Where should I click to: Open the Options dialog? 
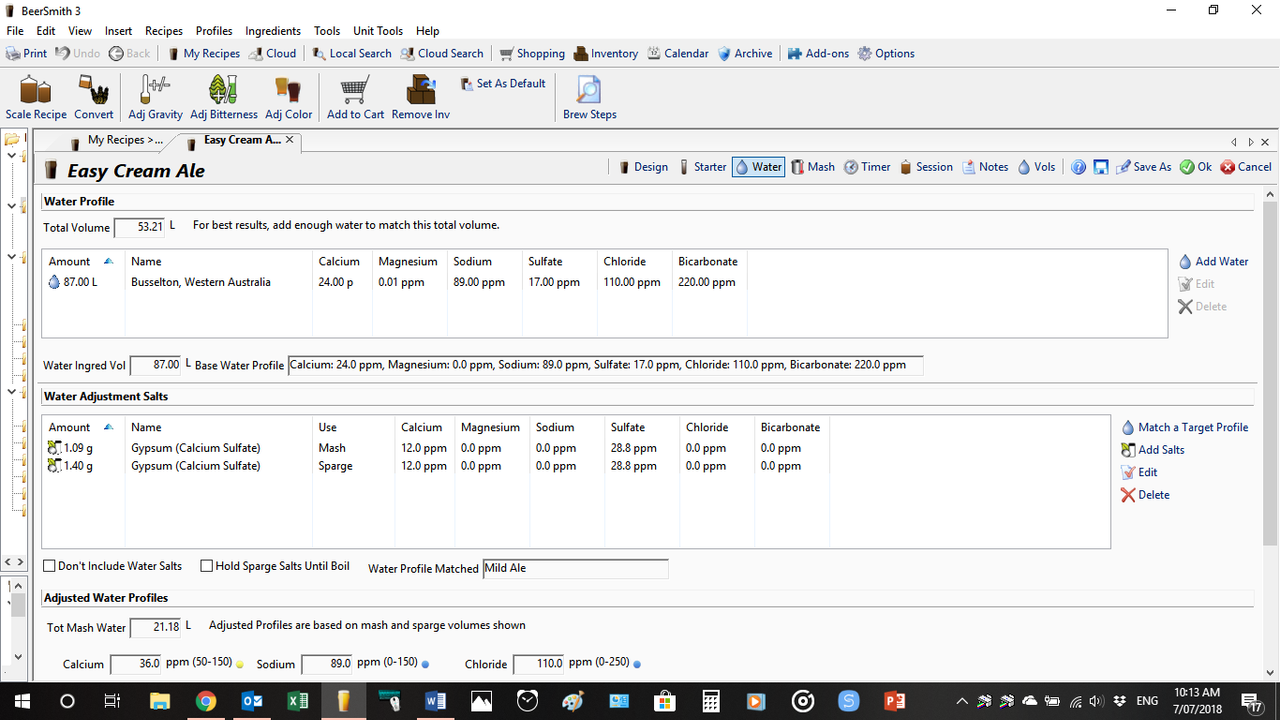point(886,54)
